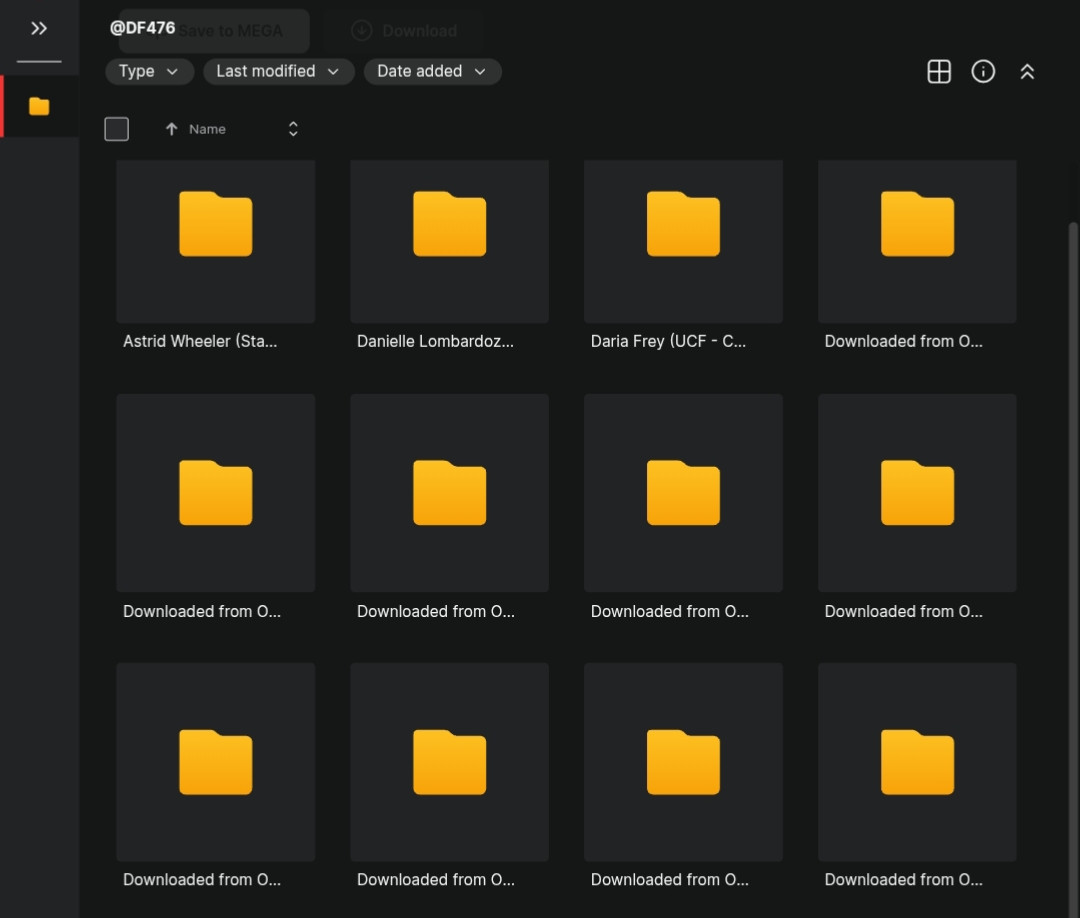Open the Last modified filter dropdown
The height and width of the screenshot is (918, 1080).
coord(278,71)
